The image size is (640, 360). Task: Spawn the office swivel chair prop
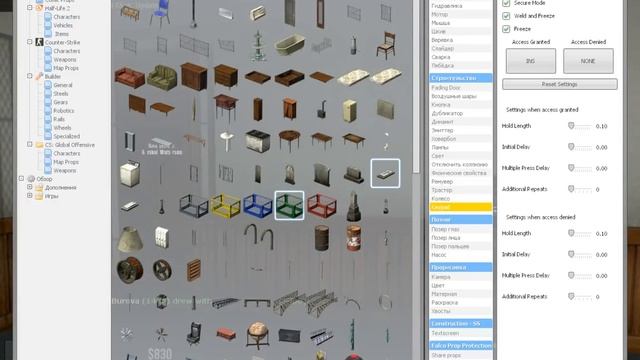193,334
